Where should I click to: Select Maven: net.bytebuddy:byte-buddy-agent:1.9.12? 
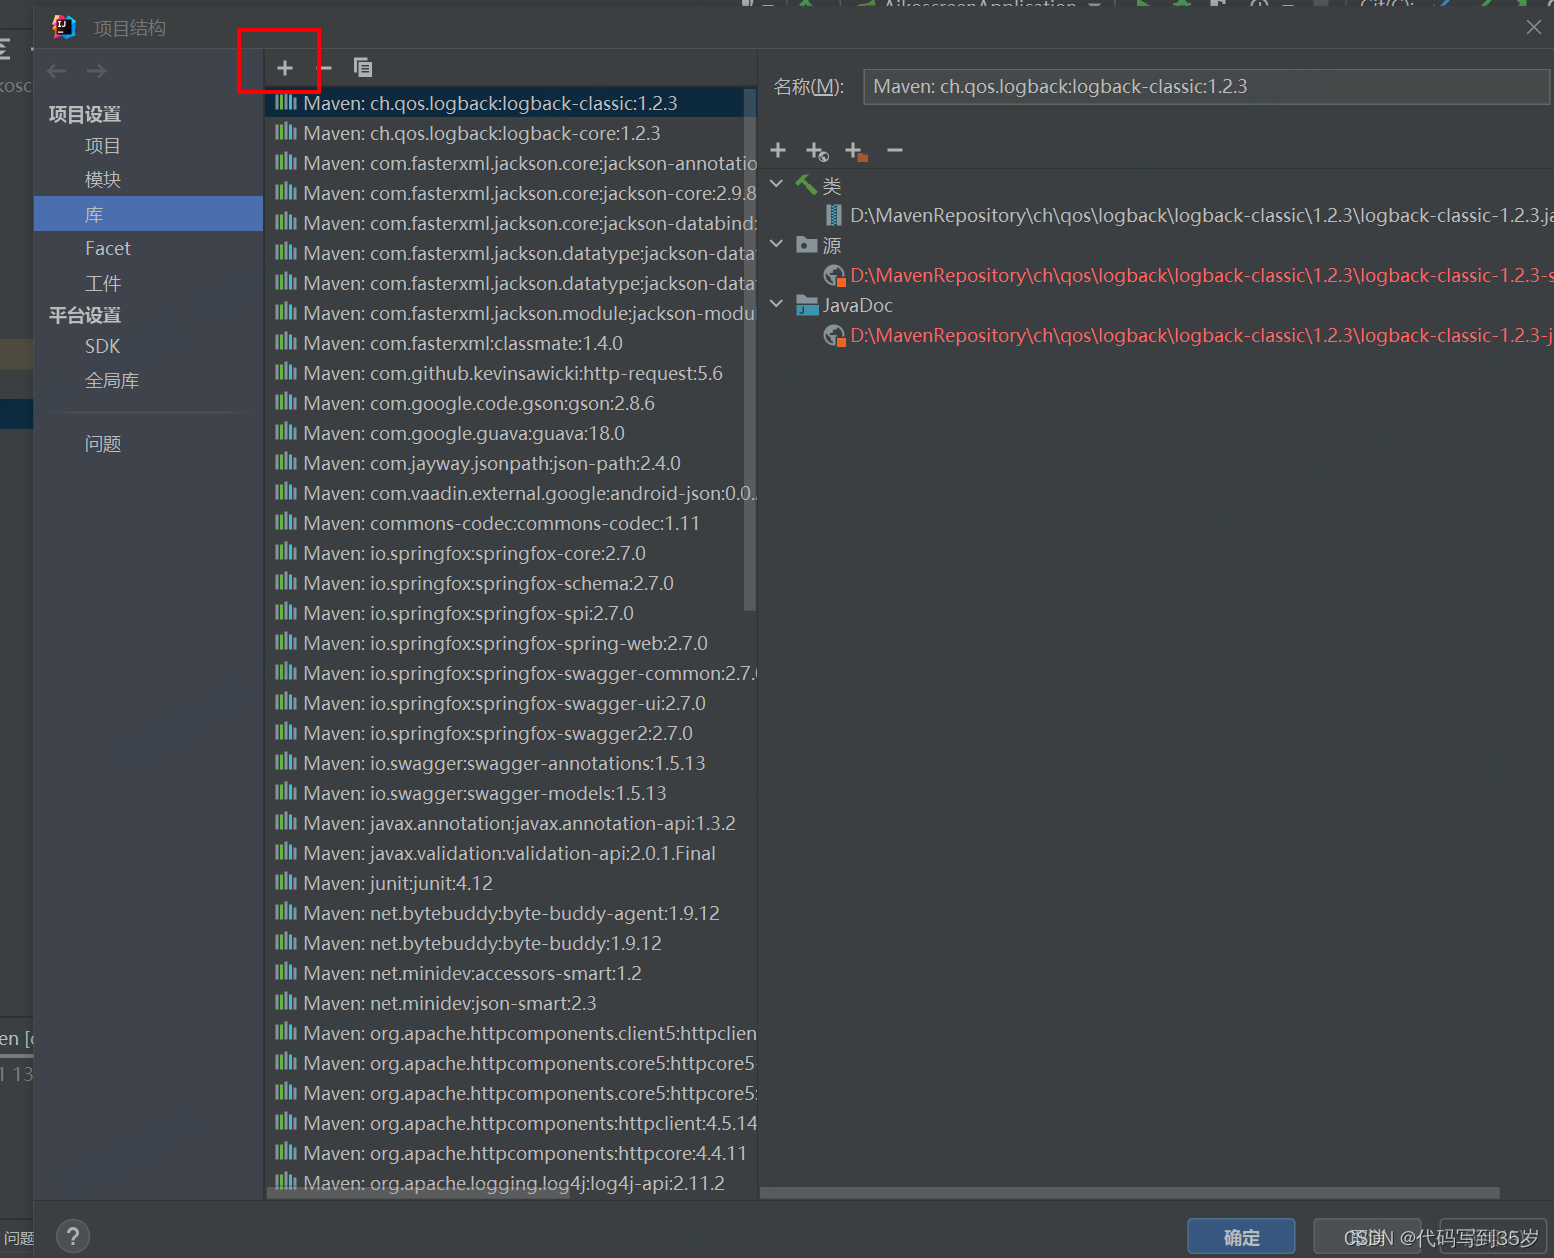coord(510,913)
